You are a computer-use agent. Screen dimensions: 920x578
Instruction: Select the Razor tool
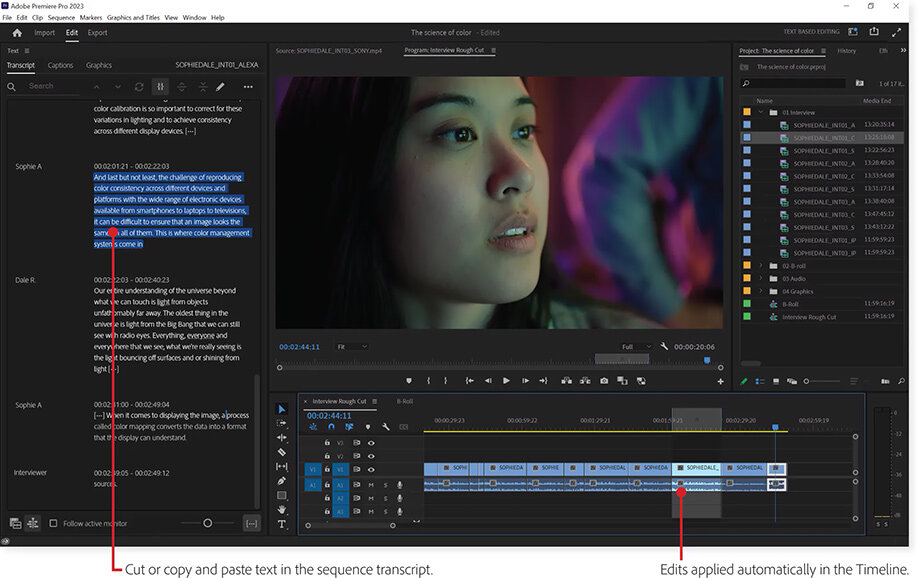point(282,452)
